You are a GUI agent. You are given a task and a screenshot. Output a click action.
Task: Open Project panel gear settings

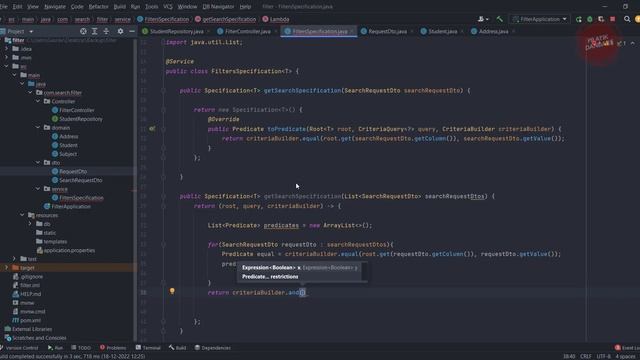[120, 31]
